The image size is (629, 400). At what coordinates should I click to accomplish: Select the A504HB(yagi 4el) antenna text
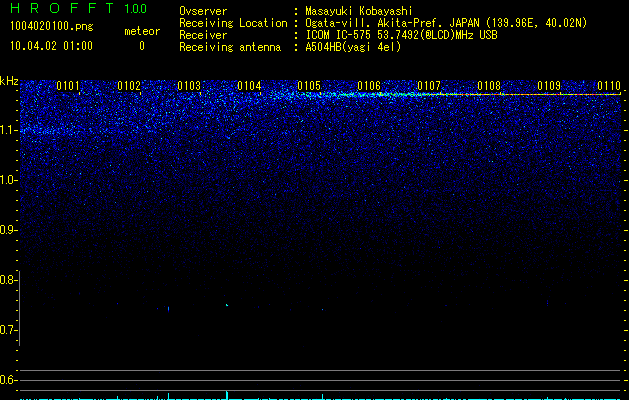(x=353, y=47)
